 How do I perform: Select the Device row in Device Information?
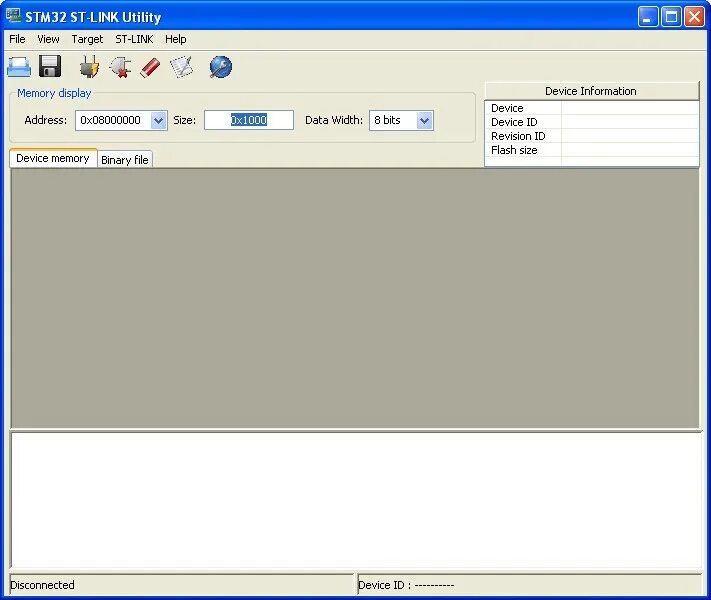[x=592, y=108]
